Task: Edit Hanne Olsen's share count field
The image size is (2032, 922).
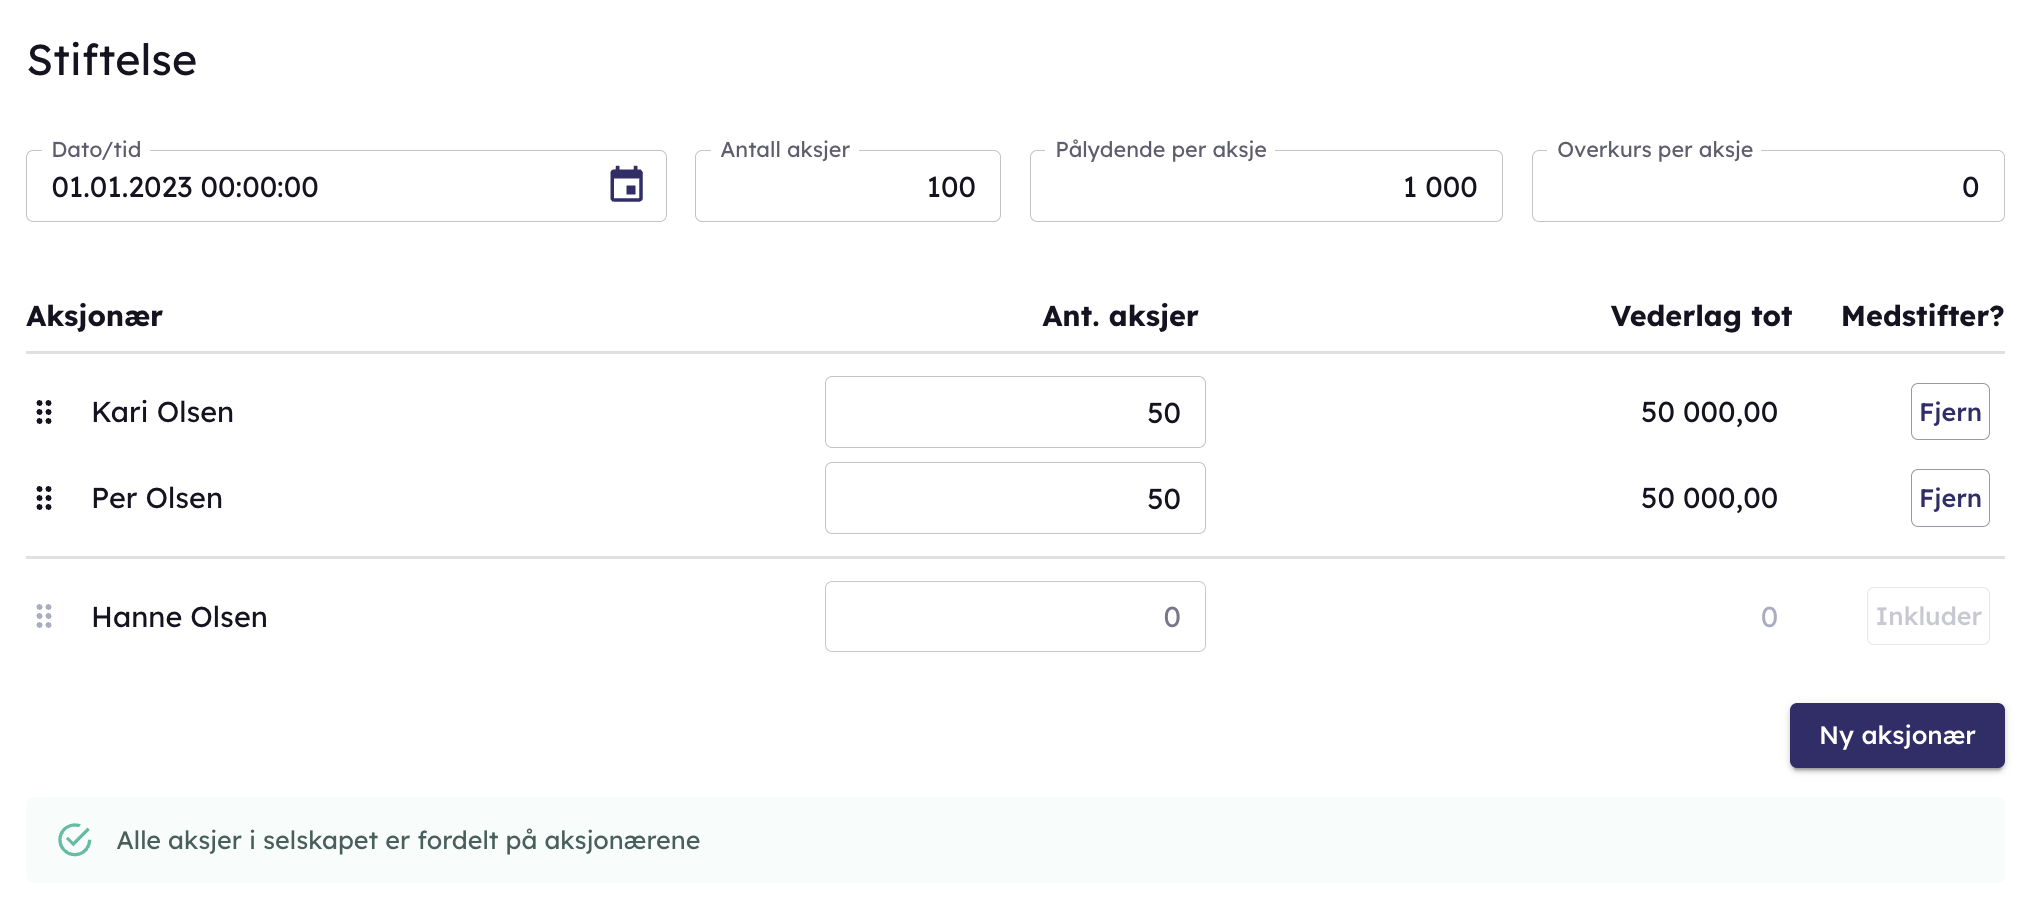Action: coord(1014,617)
